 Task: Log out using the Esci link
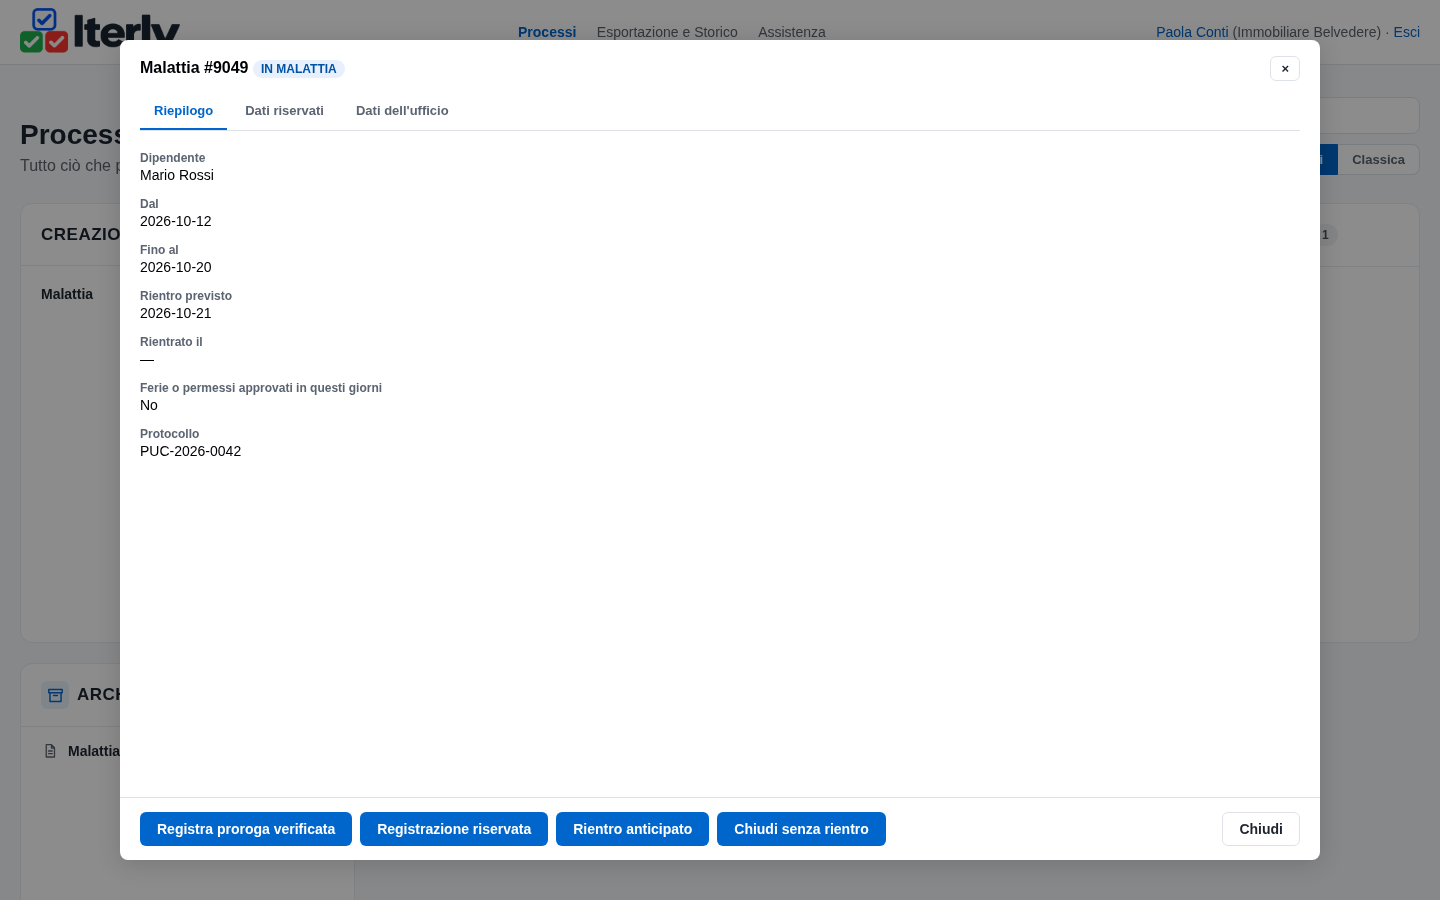tap(1406, 32)
